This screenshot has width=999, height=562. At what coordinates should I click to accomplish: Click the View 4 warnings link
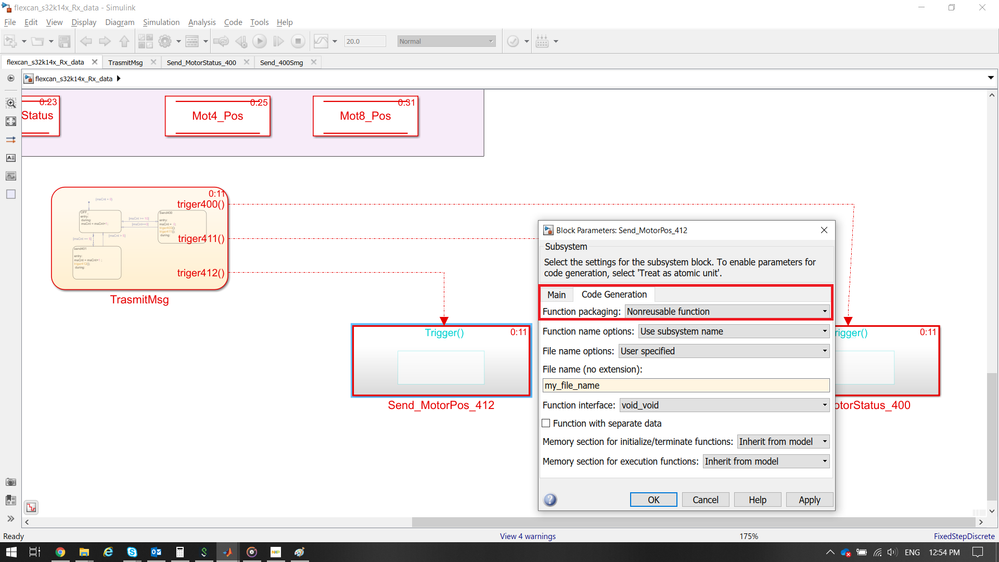click(x=528, y=537)
